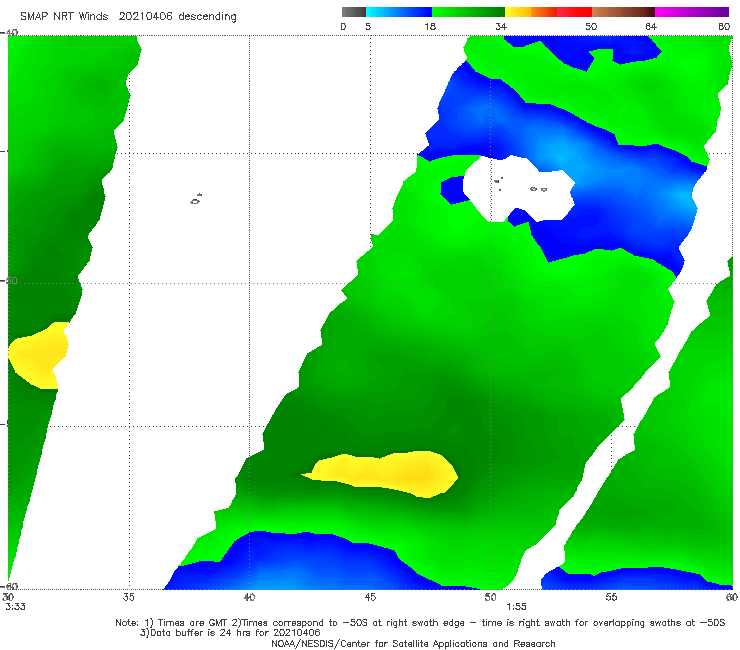
Task: Click the color bar label '18'
Action: pyautogui.click(x=430, y=26)
